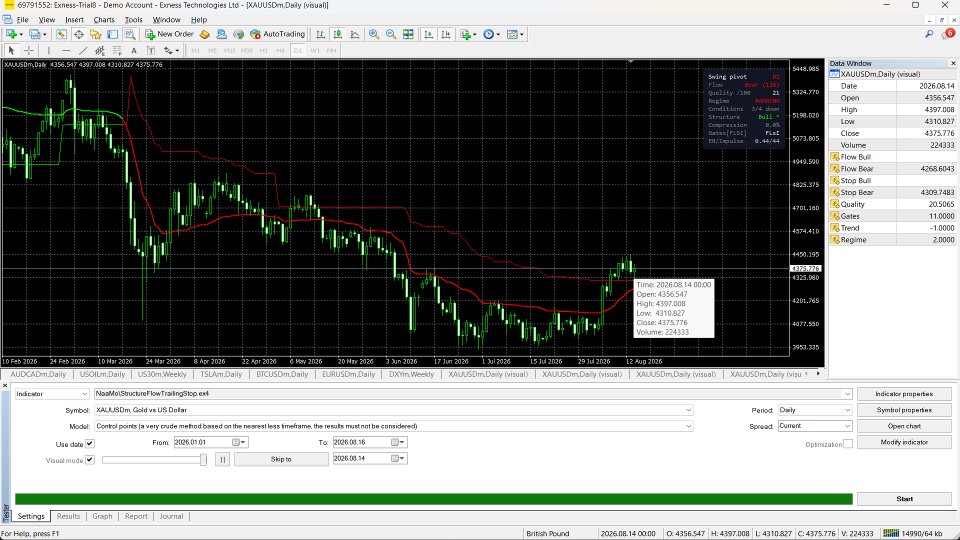Image resolution: width=960 pixels, height=540 pixels.
Task: Toggle the Terminal panel icon
Action: [x=113, y=34]
